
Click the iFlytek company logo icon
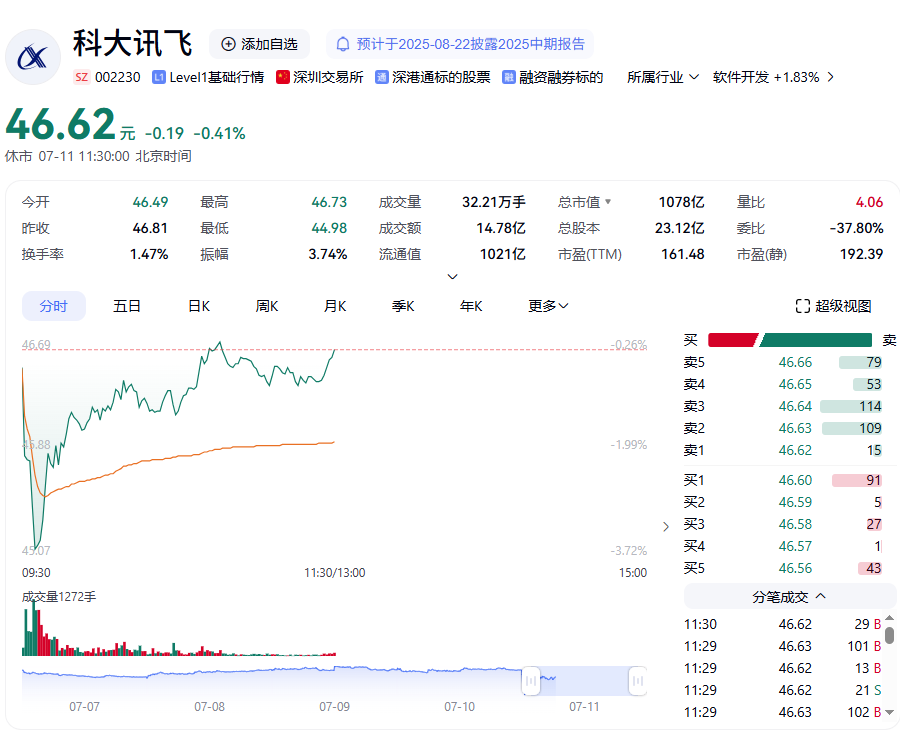click(x=33, y=57)
